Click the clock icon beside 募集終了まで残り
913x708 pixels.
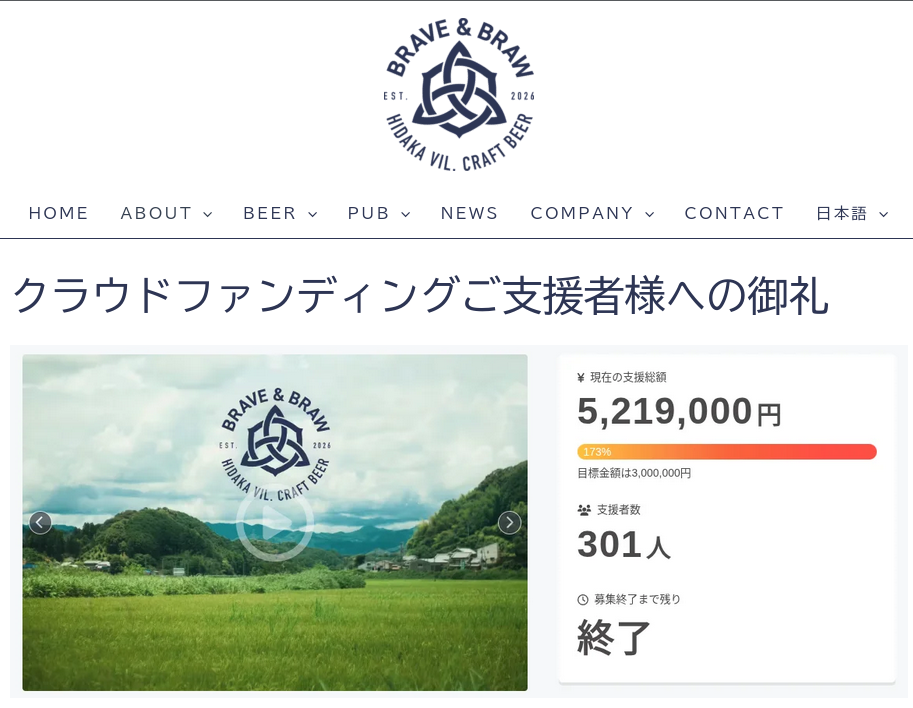coord(583,600)
